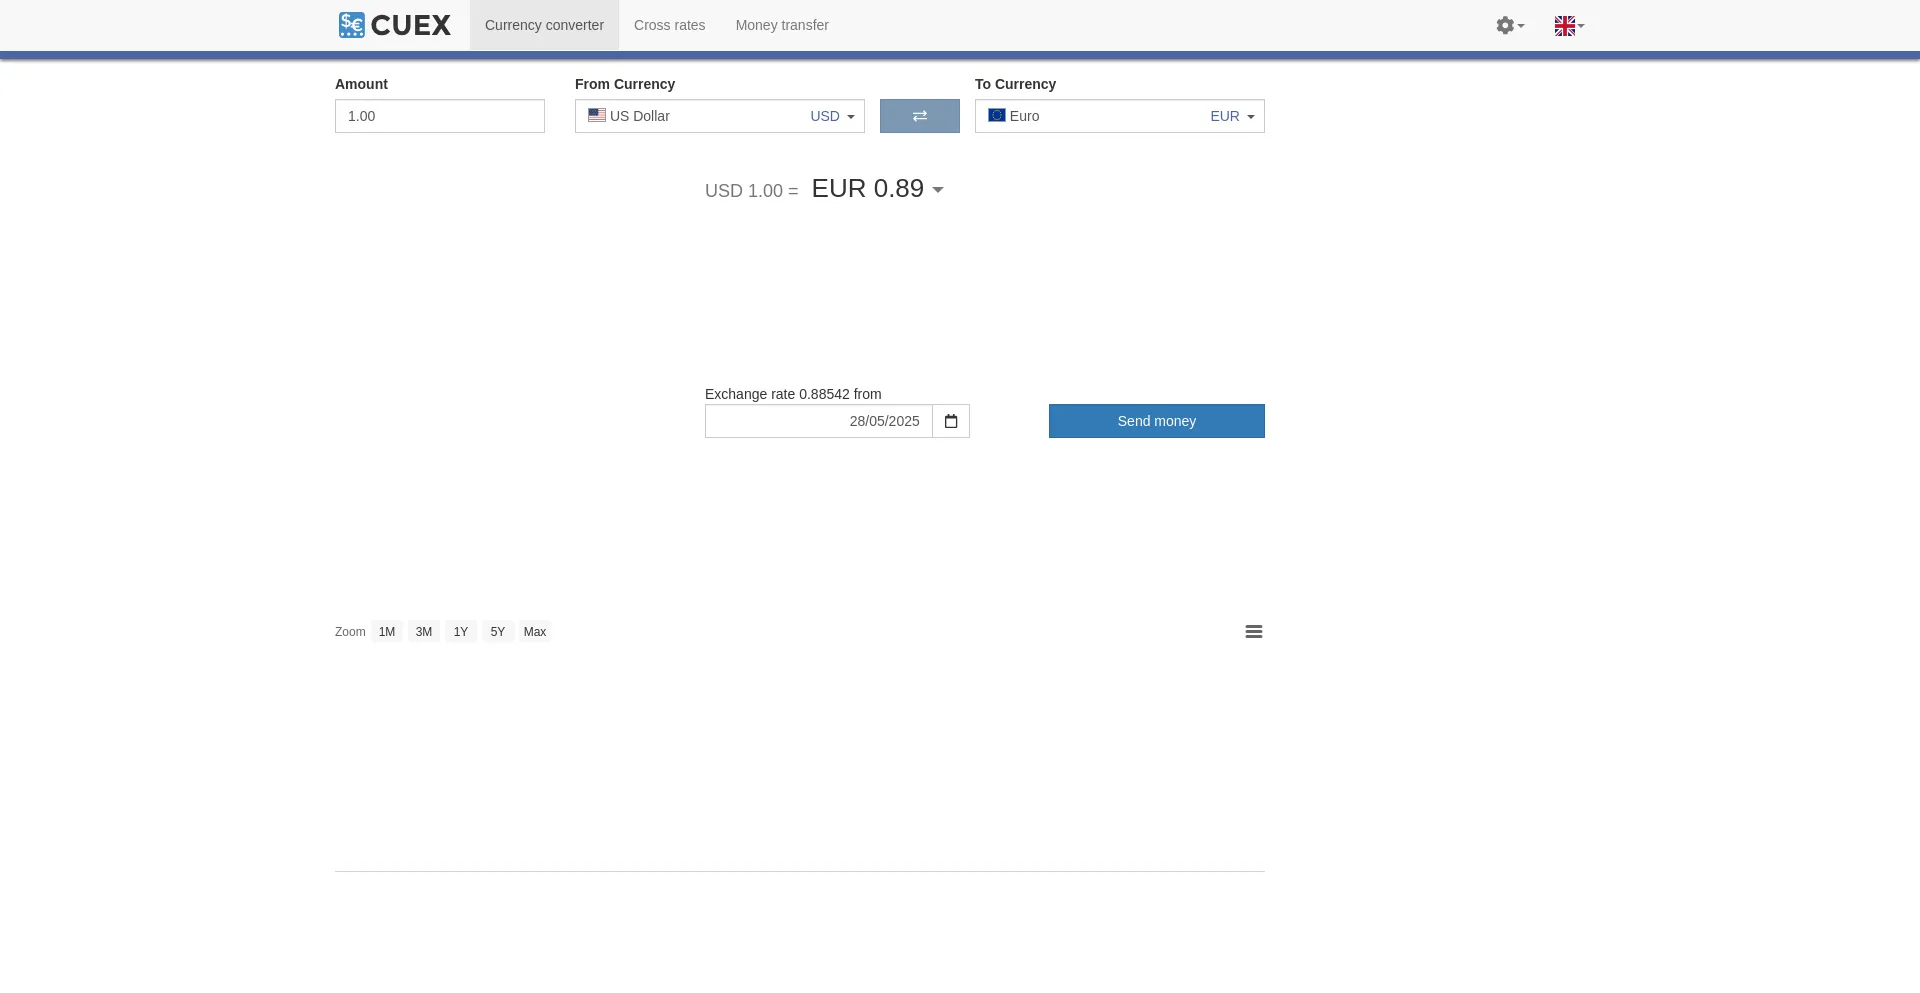Click the Exchange rate 0.88542 from label
Screen dimensions: 1920x993
[x=793, y=394]
